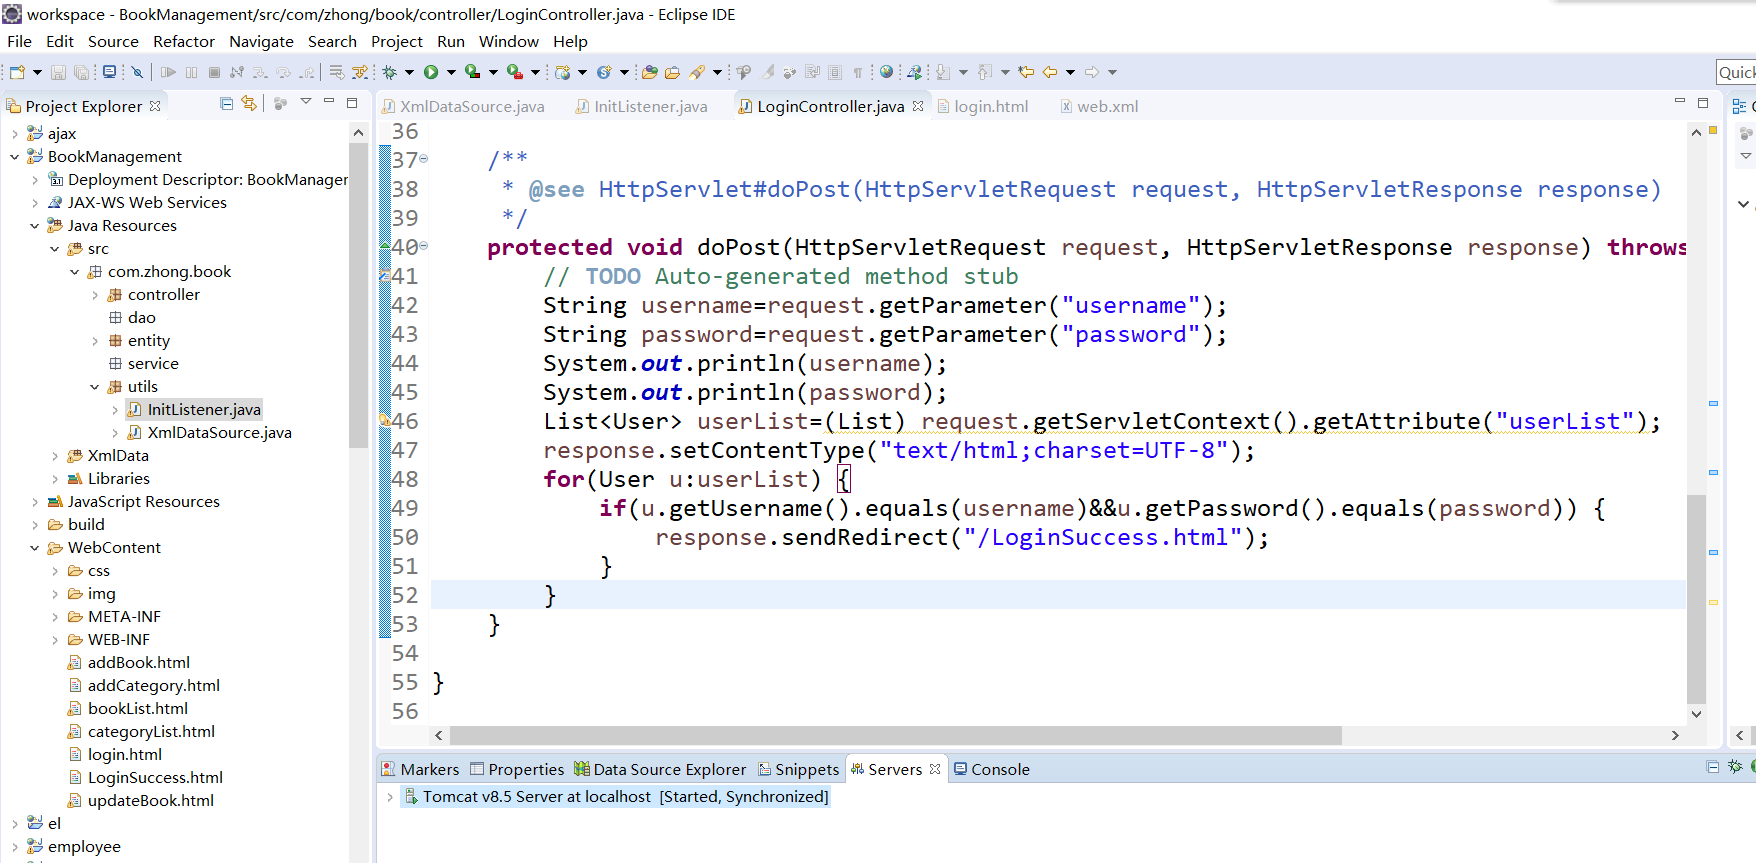1756x863 pixels.
Task: Click the Terminate stop square icon
Action: (214, 72)
